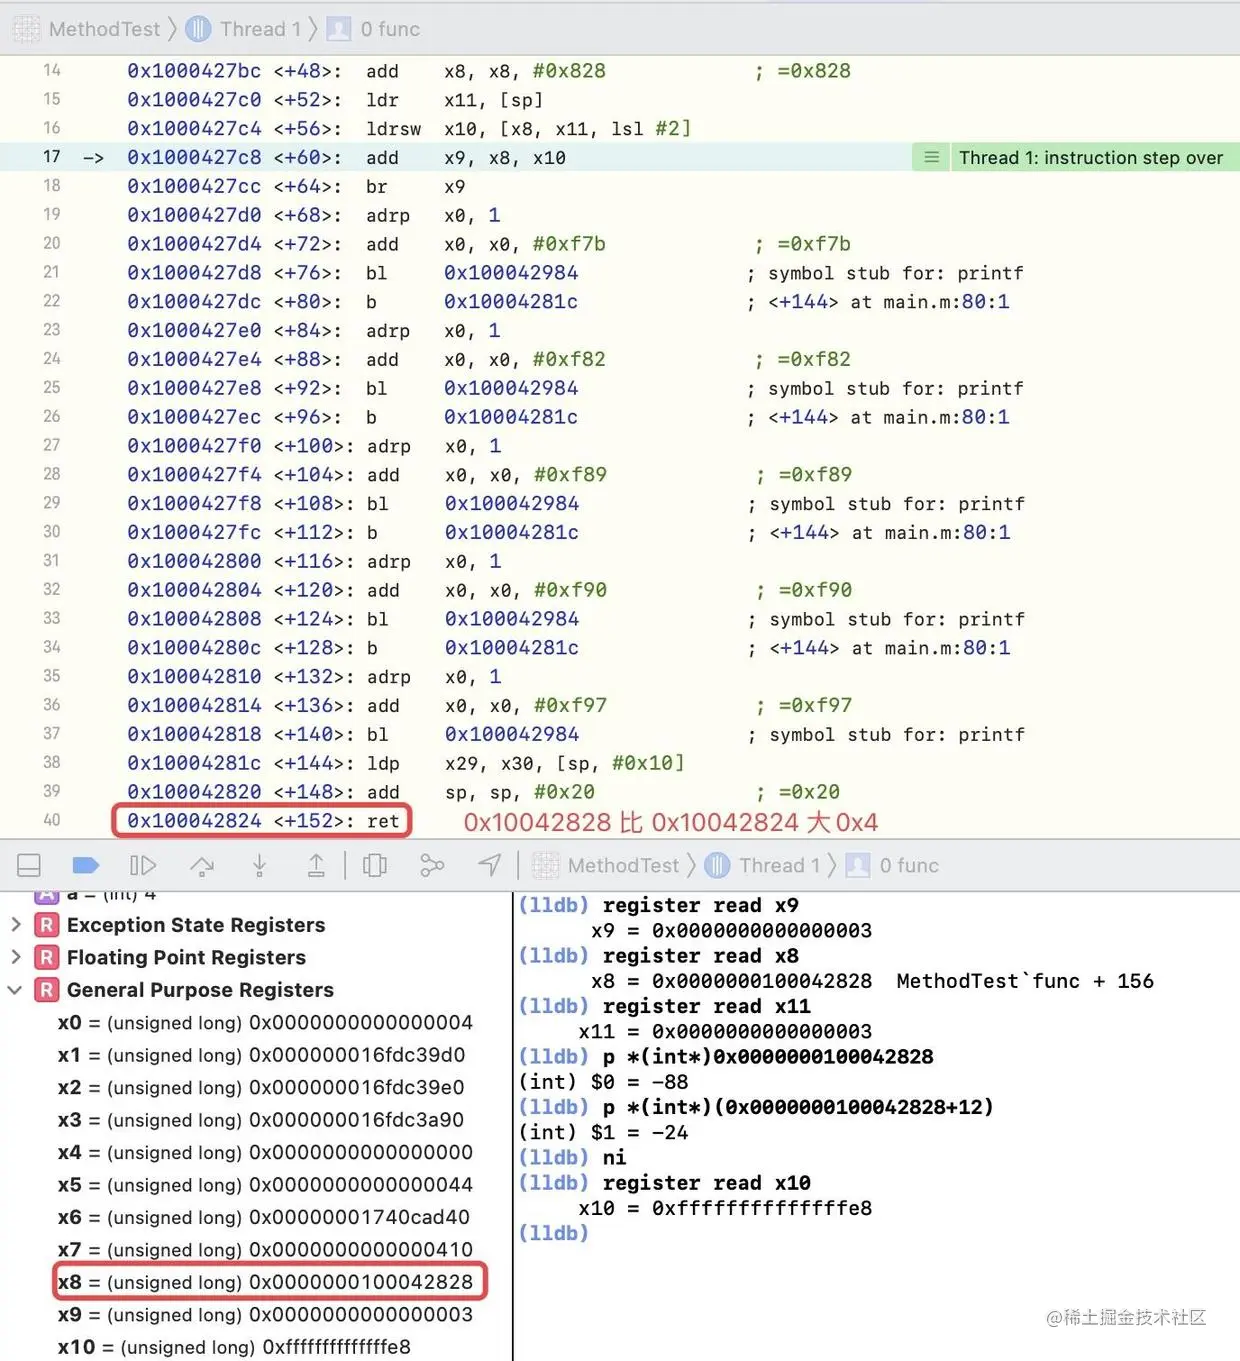Select the x5 register value 0x44 row

click(x=265, y=1185)
